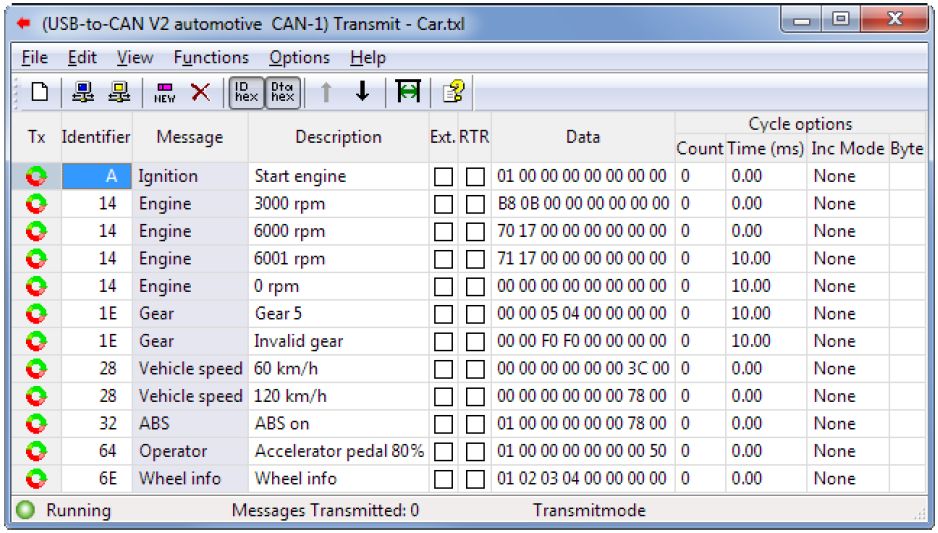The height and width of the screenshot is (533, 938).
Task: Open the View menu
Action: (135, 57)
